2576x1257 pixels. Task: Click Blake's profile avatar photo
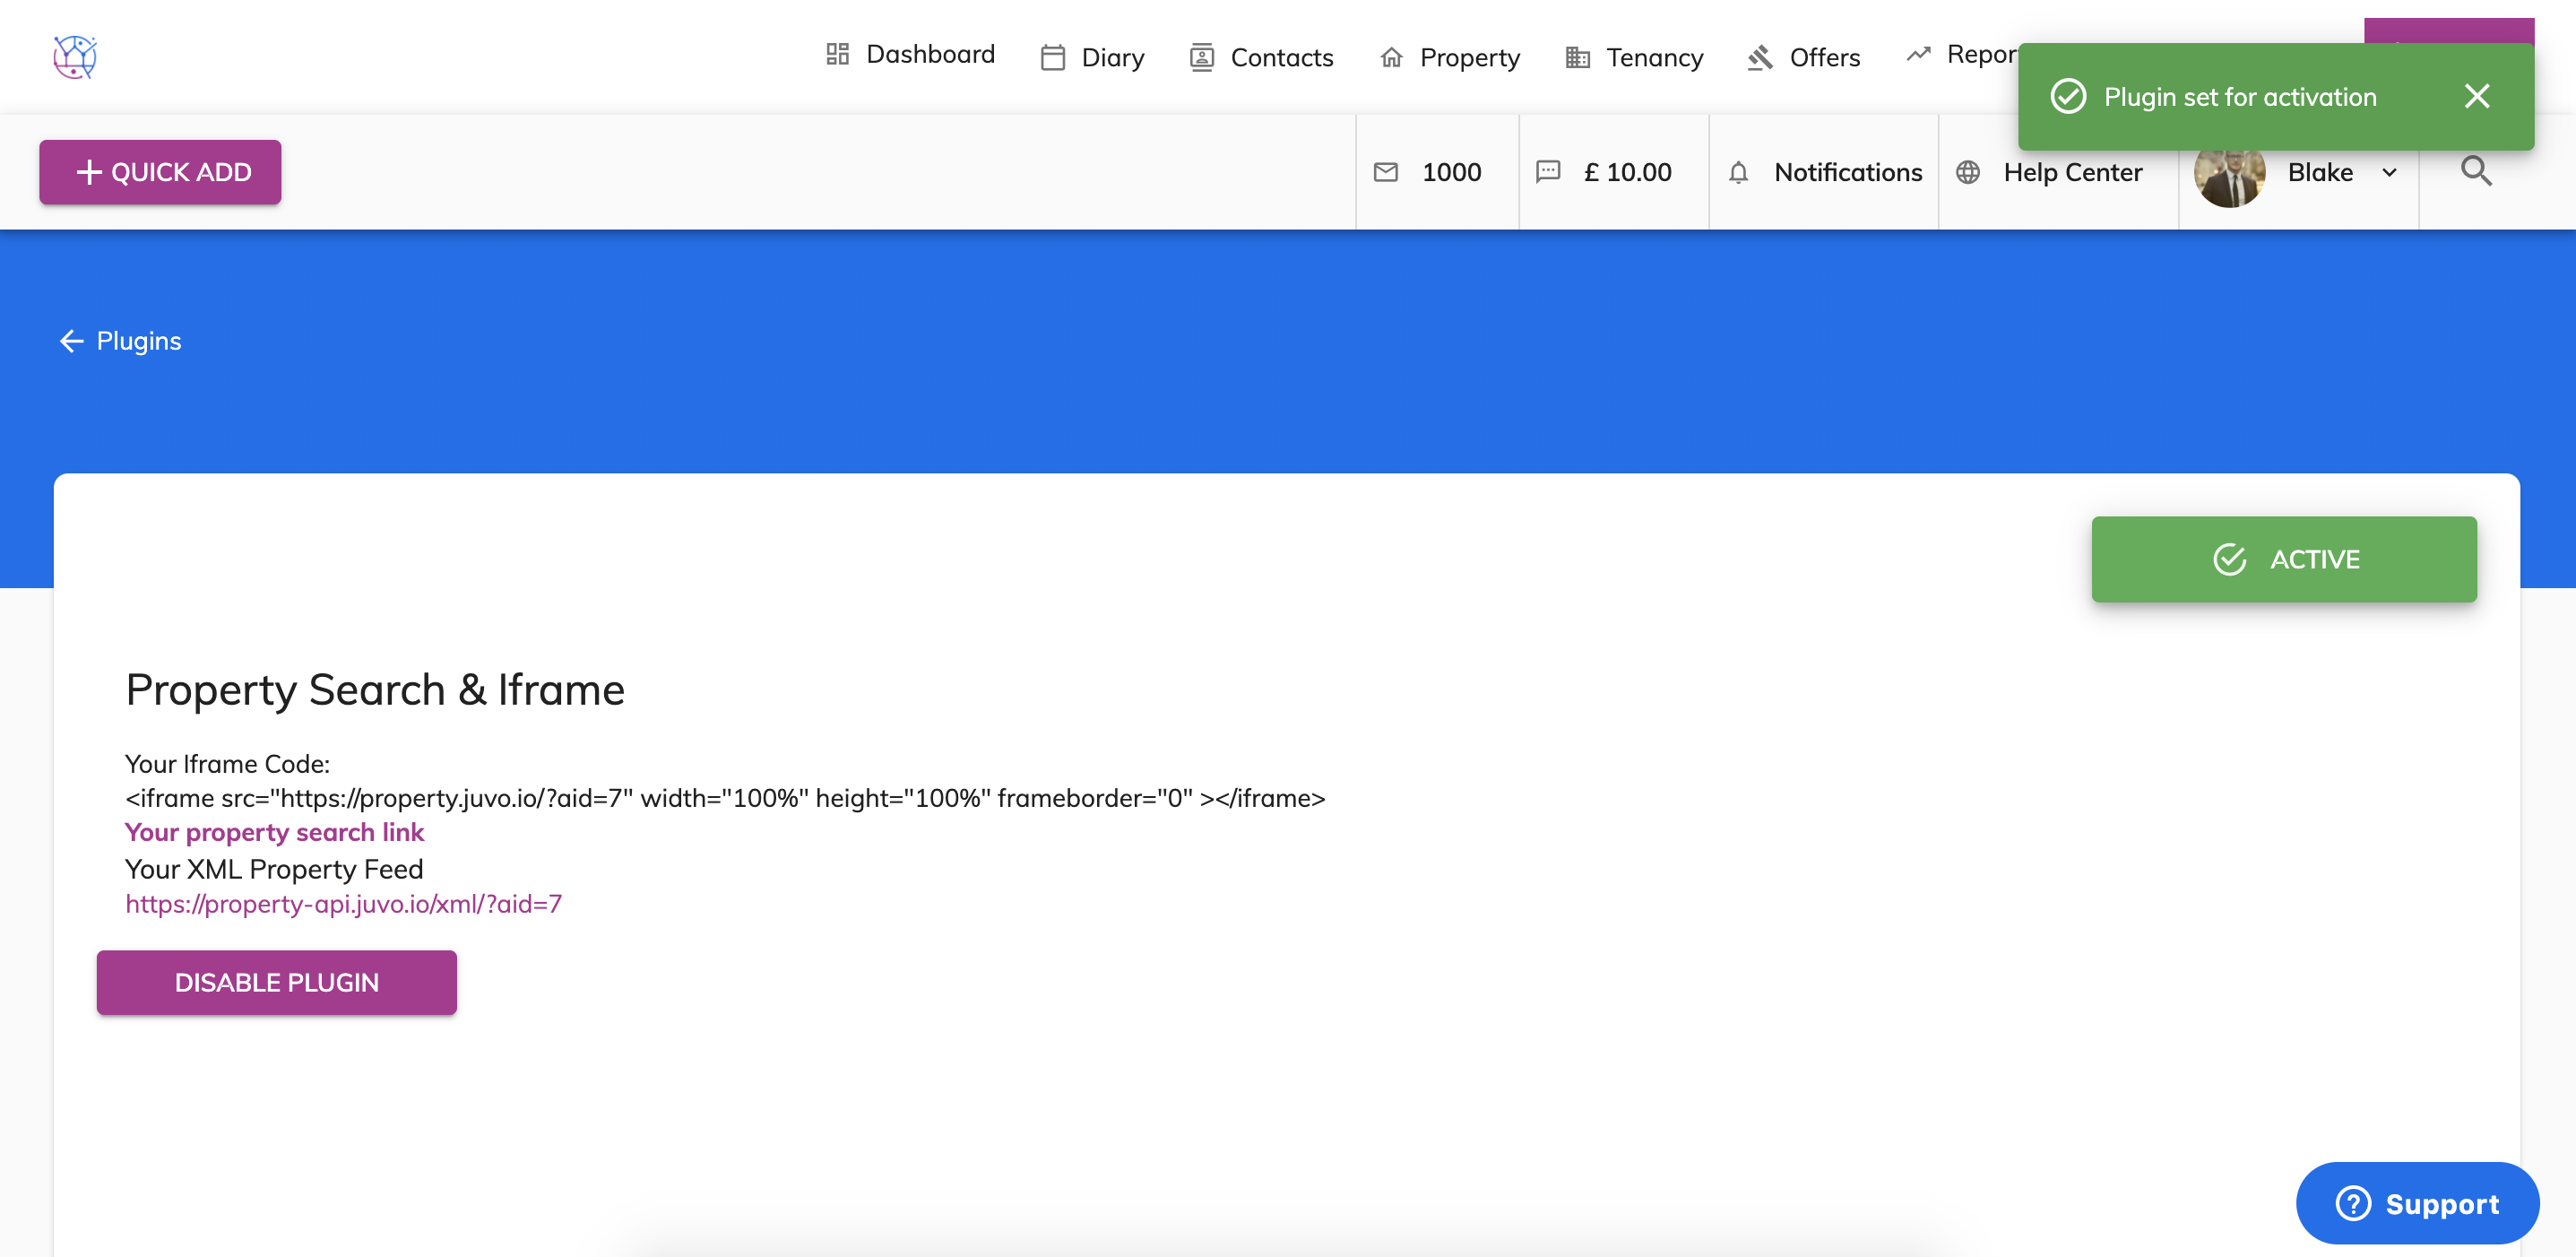pos(2228,178)
